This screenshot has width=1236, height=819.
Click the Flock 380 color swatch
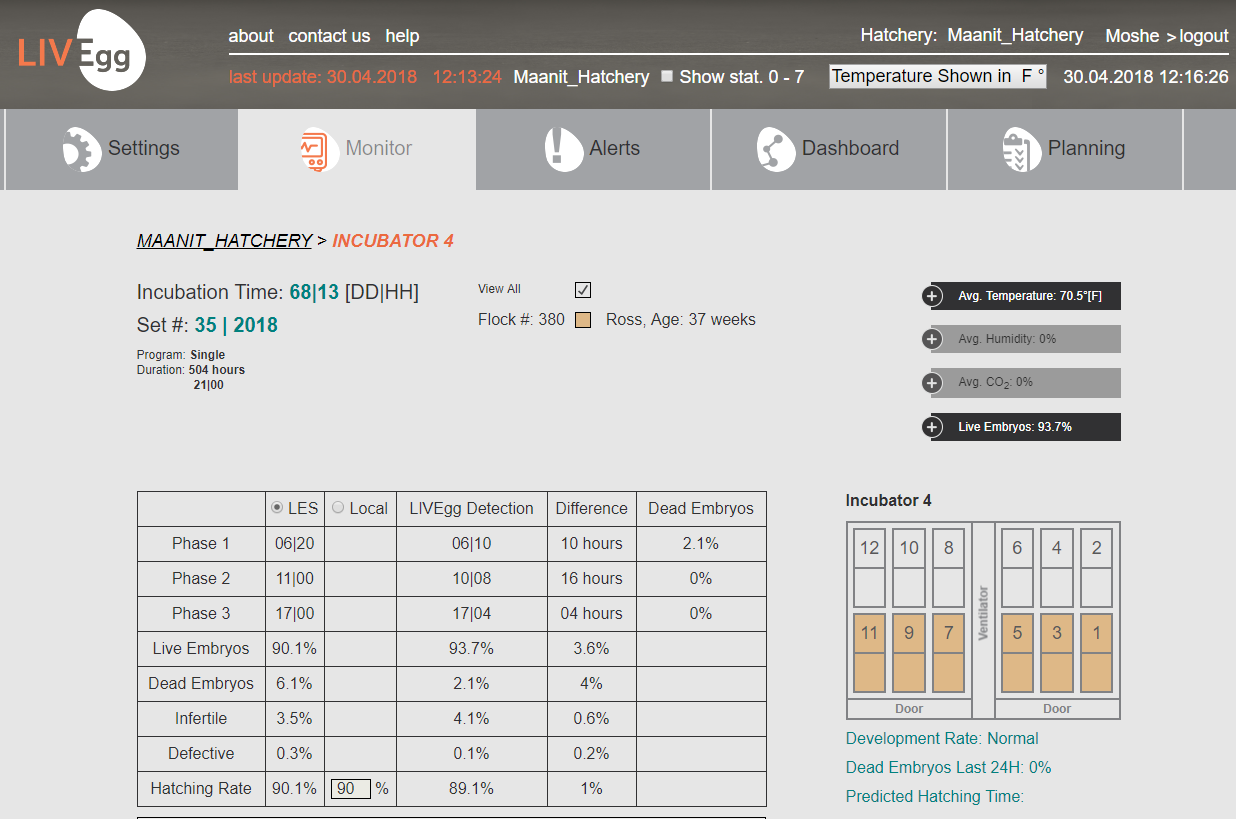pos(583,320)
